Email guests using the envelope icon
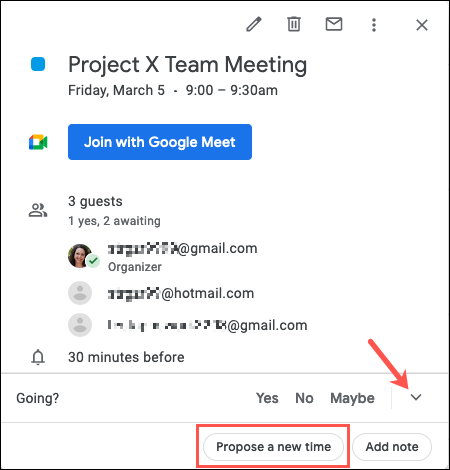Screen dimensions: 450x470 click(334, 24)
